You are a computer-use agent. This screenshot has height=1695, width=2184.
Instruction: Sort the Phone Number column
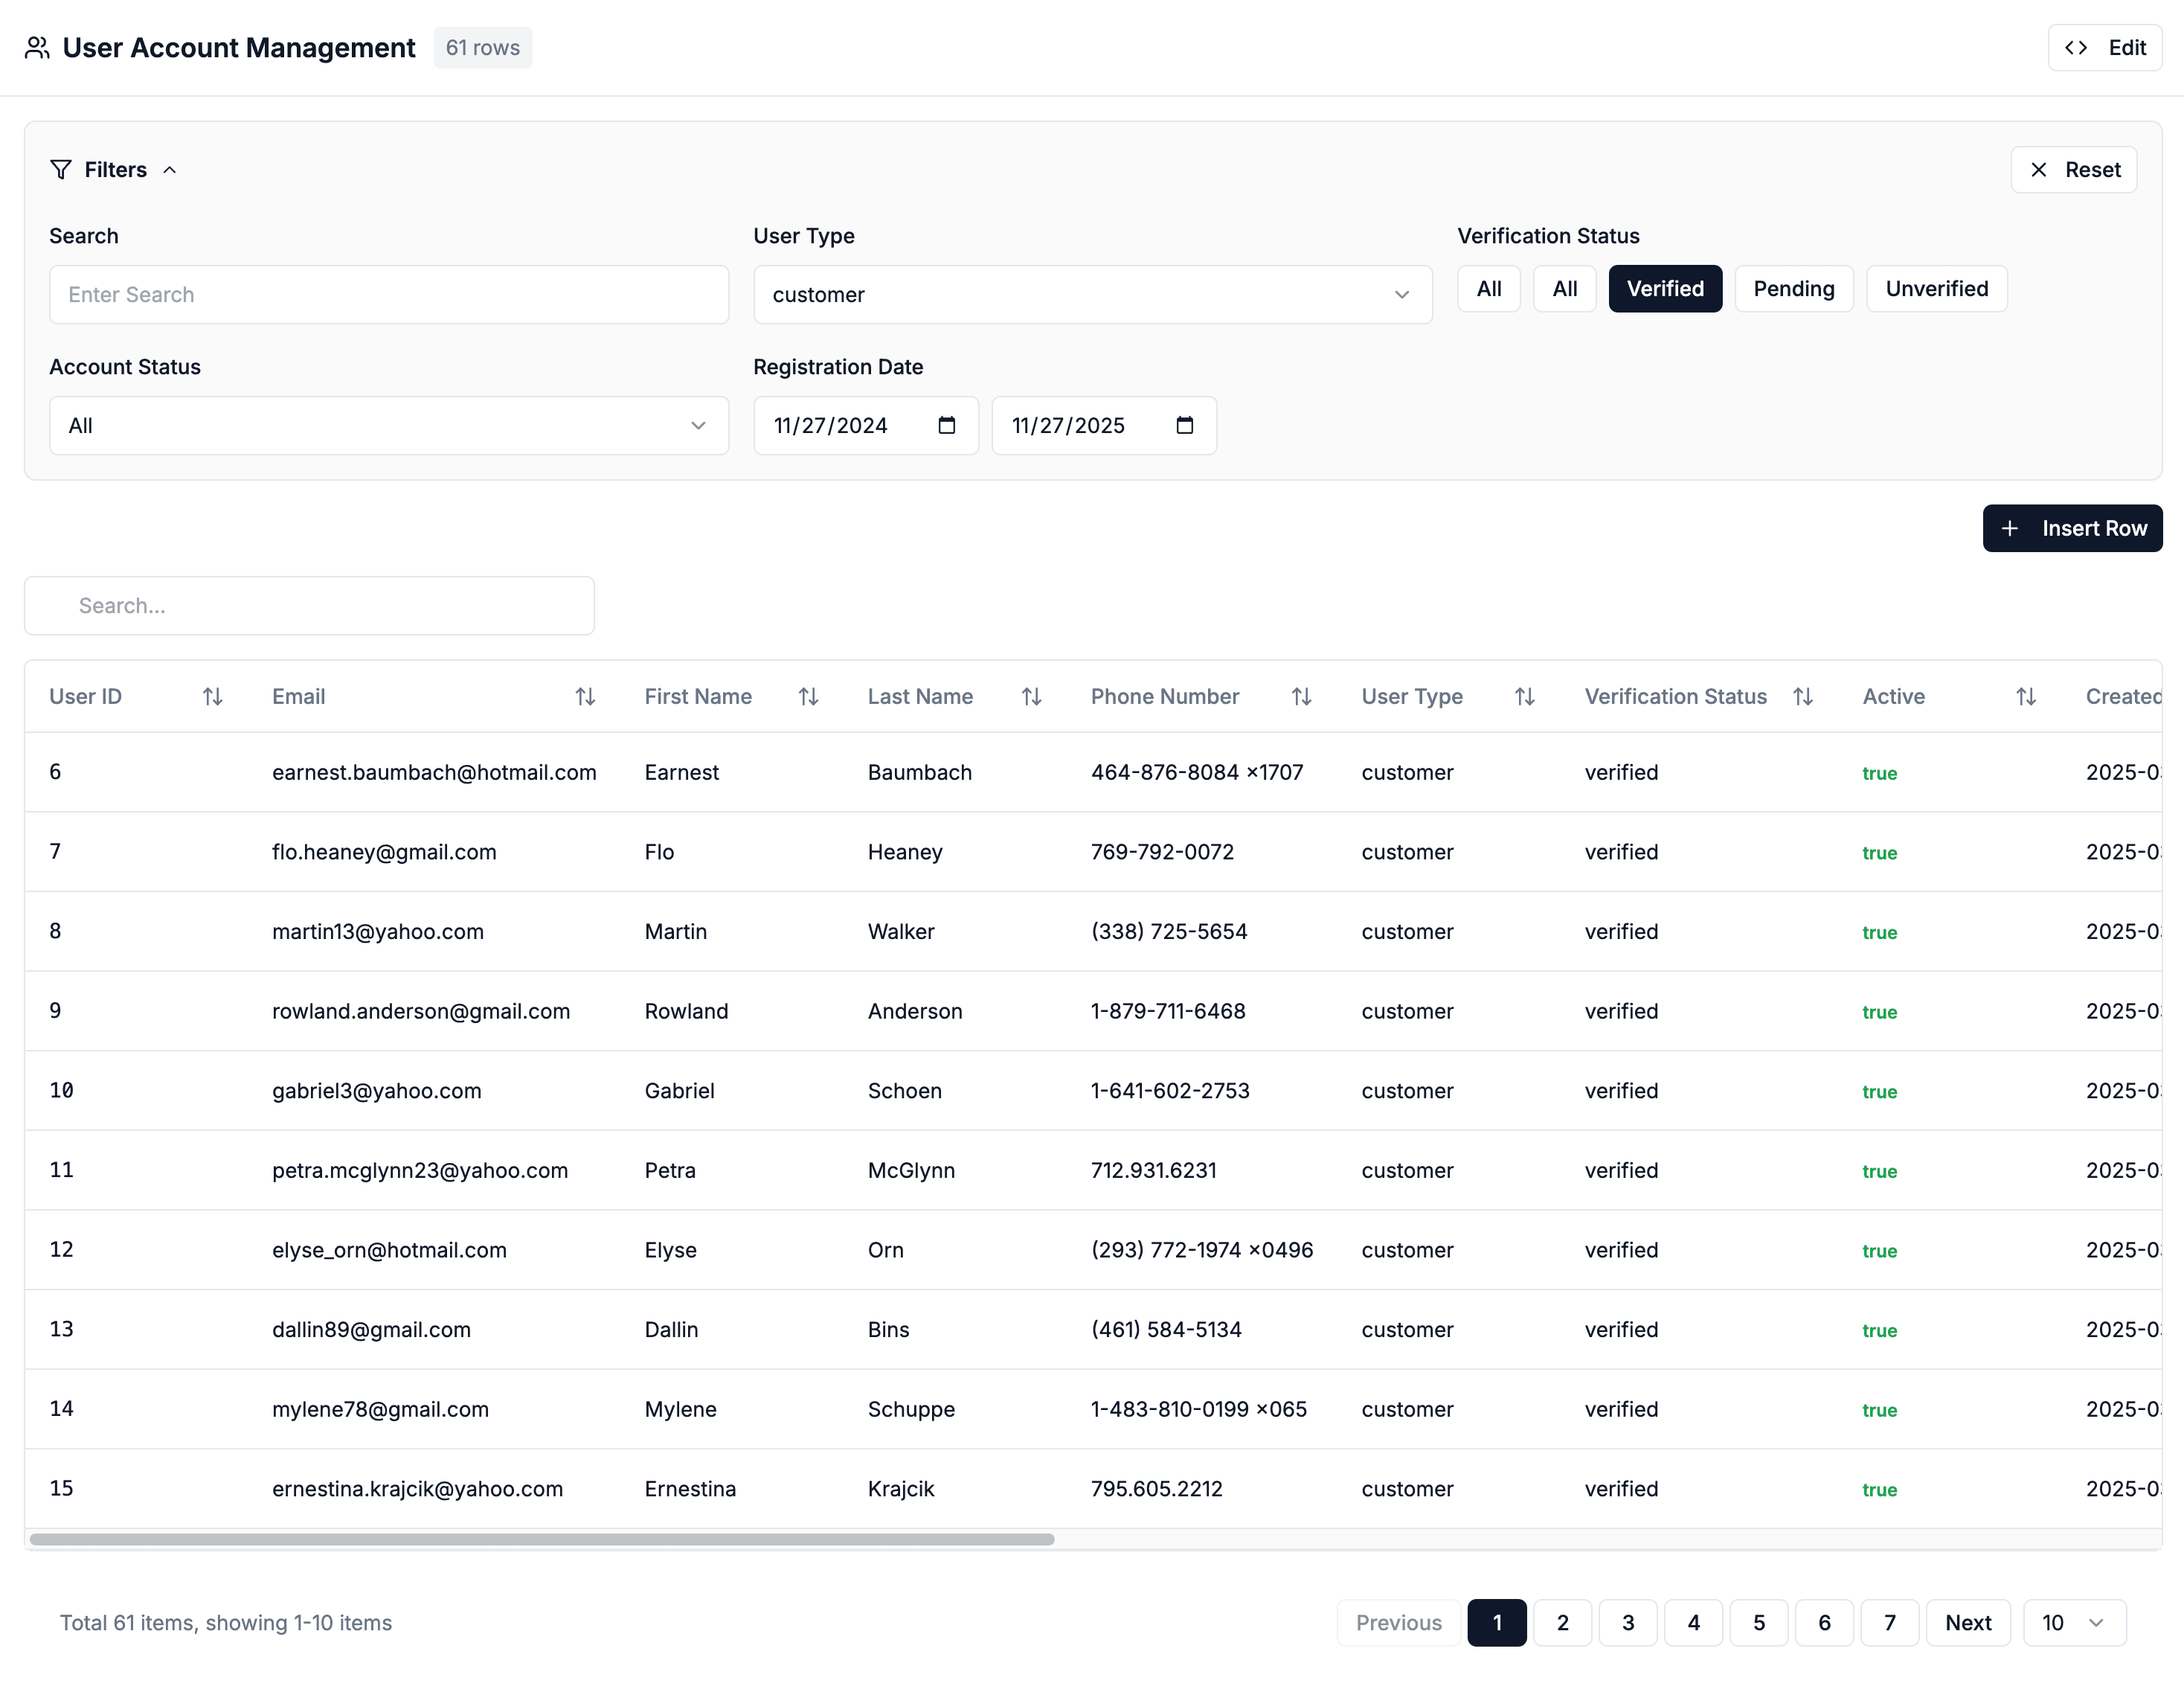coord(1302,696)
